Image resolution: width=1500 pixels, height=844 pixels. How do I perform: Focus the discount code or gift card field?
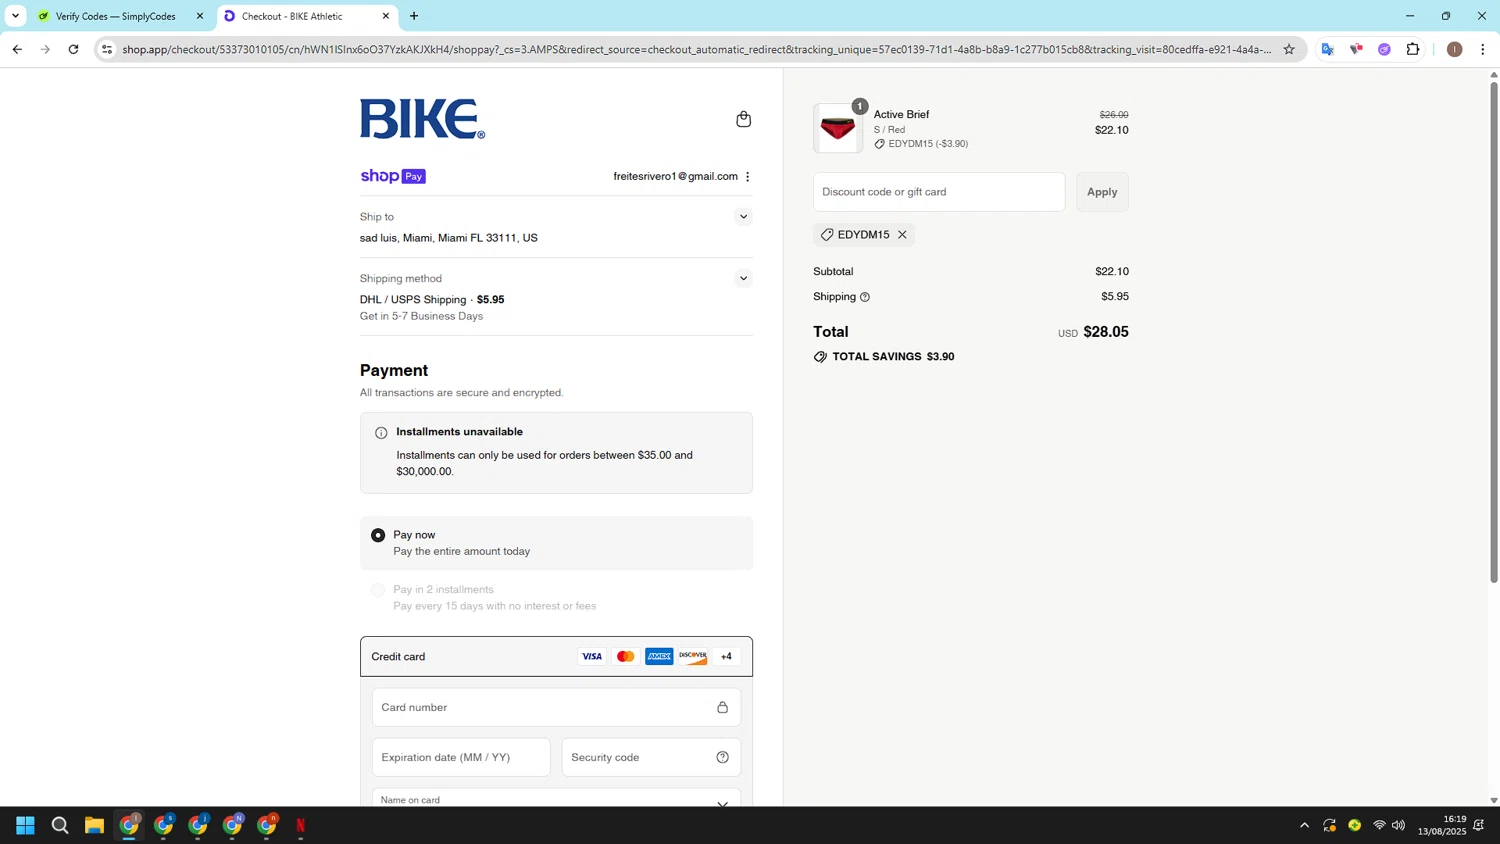point(939,192)
